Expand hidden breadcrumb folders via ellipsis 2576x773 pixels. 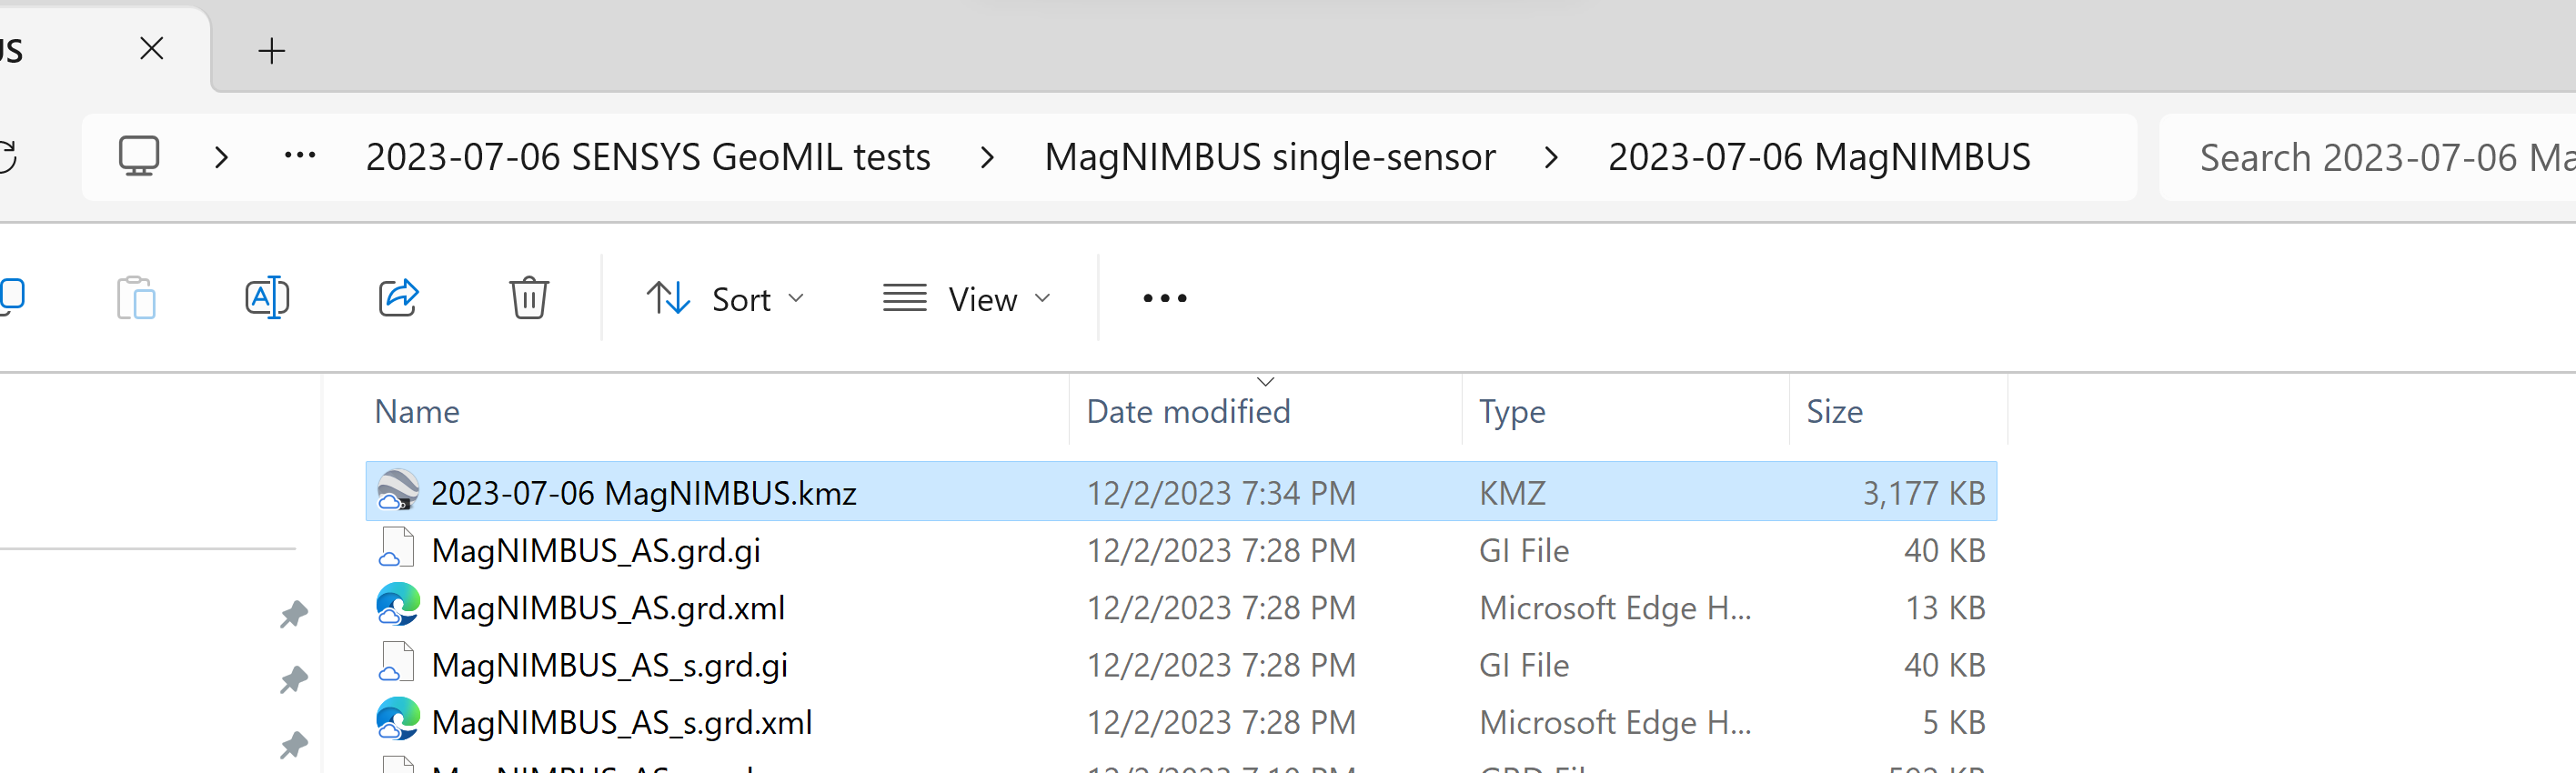(300, 156)
